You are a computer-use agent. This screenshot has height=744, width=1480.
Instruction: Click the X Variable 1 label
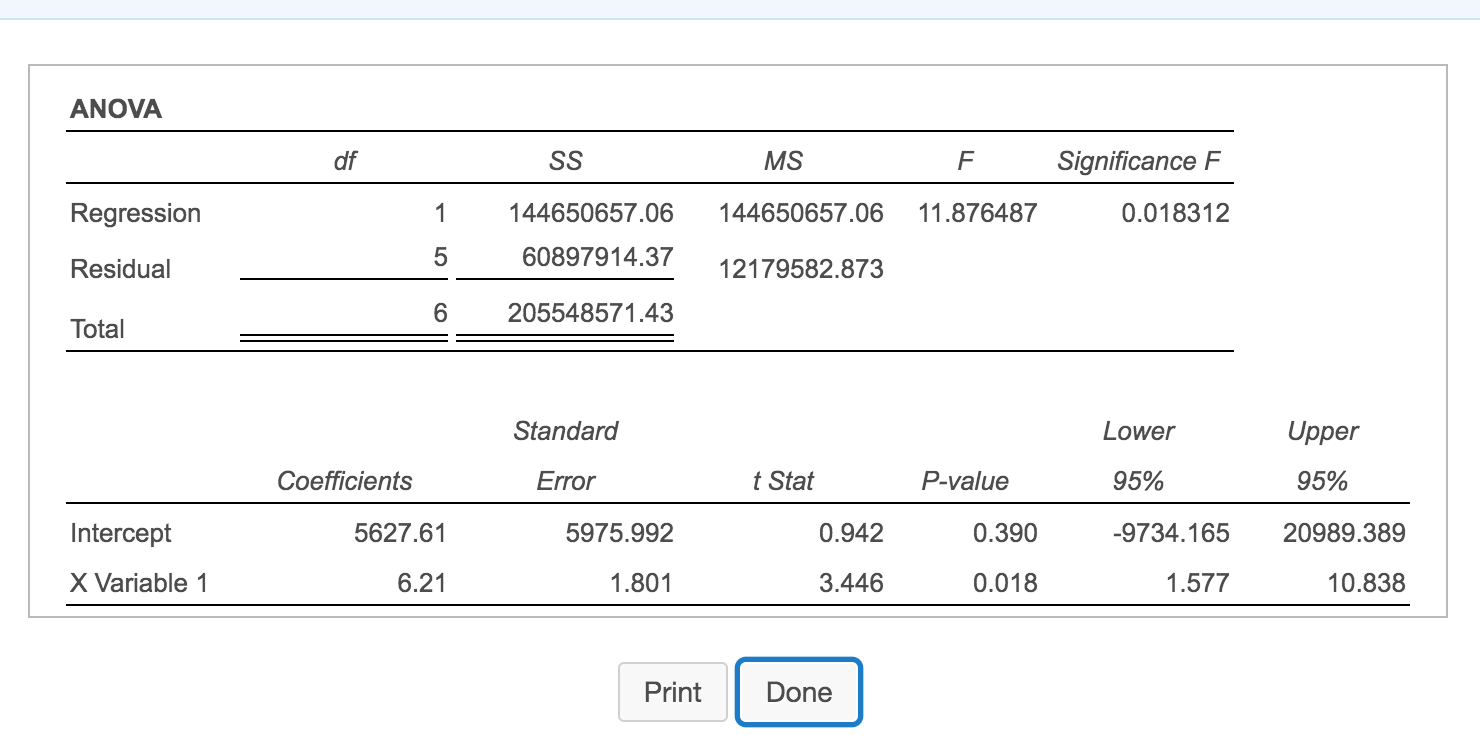coord(139,583)
